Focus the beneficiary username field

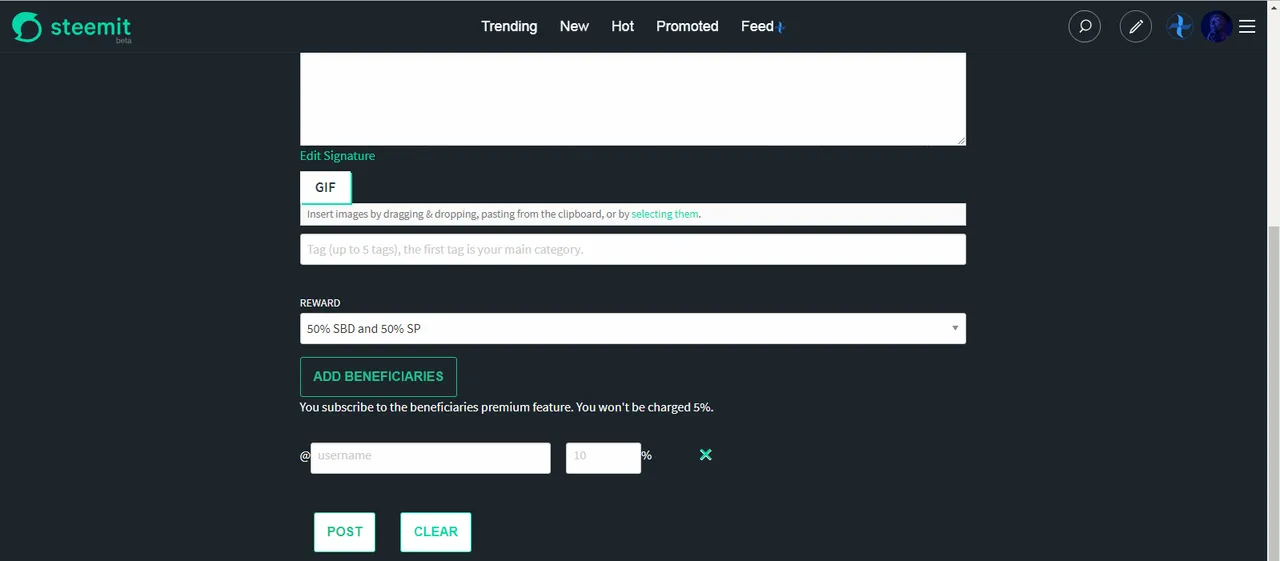[x=431, y=458]
